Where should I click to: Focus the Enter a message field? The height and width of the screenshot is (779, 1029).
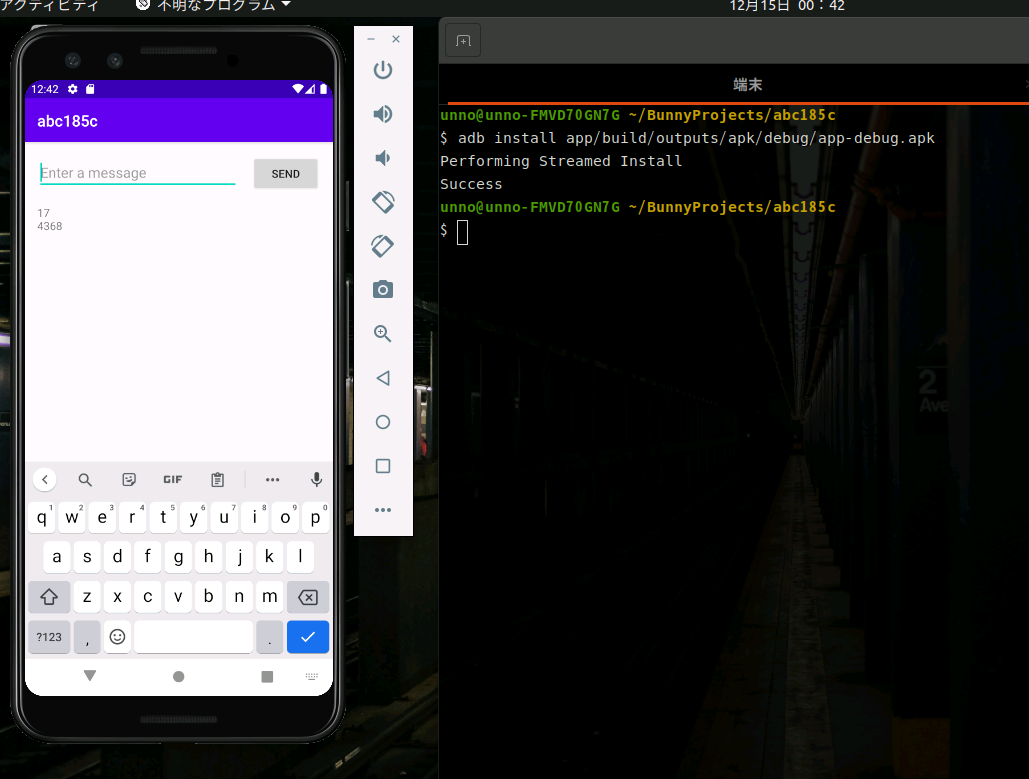pyautogui.click(x=138, y=173)
